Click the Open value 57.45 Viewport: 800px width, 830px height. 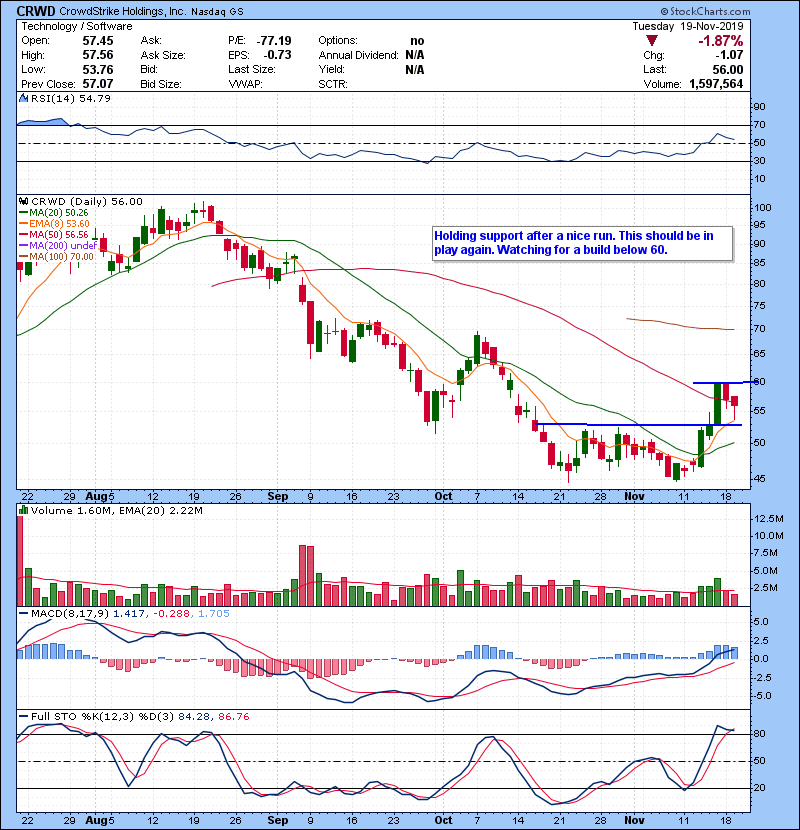click(98, 41)
